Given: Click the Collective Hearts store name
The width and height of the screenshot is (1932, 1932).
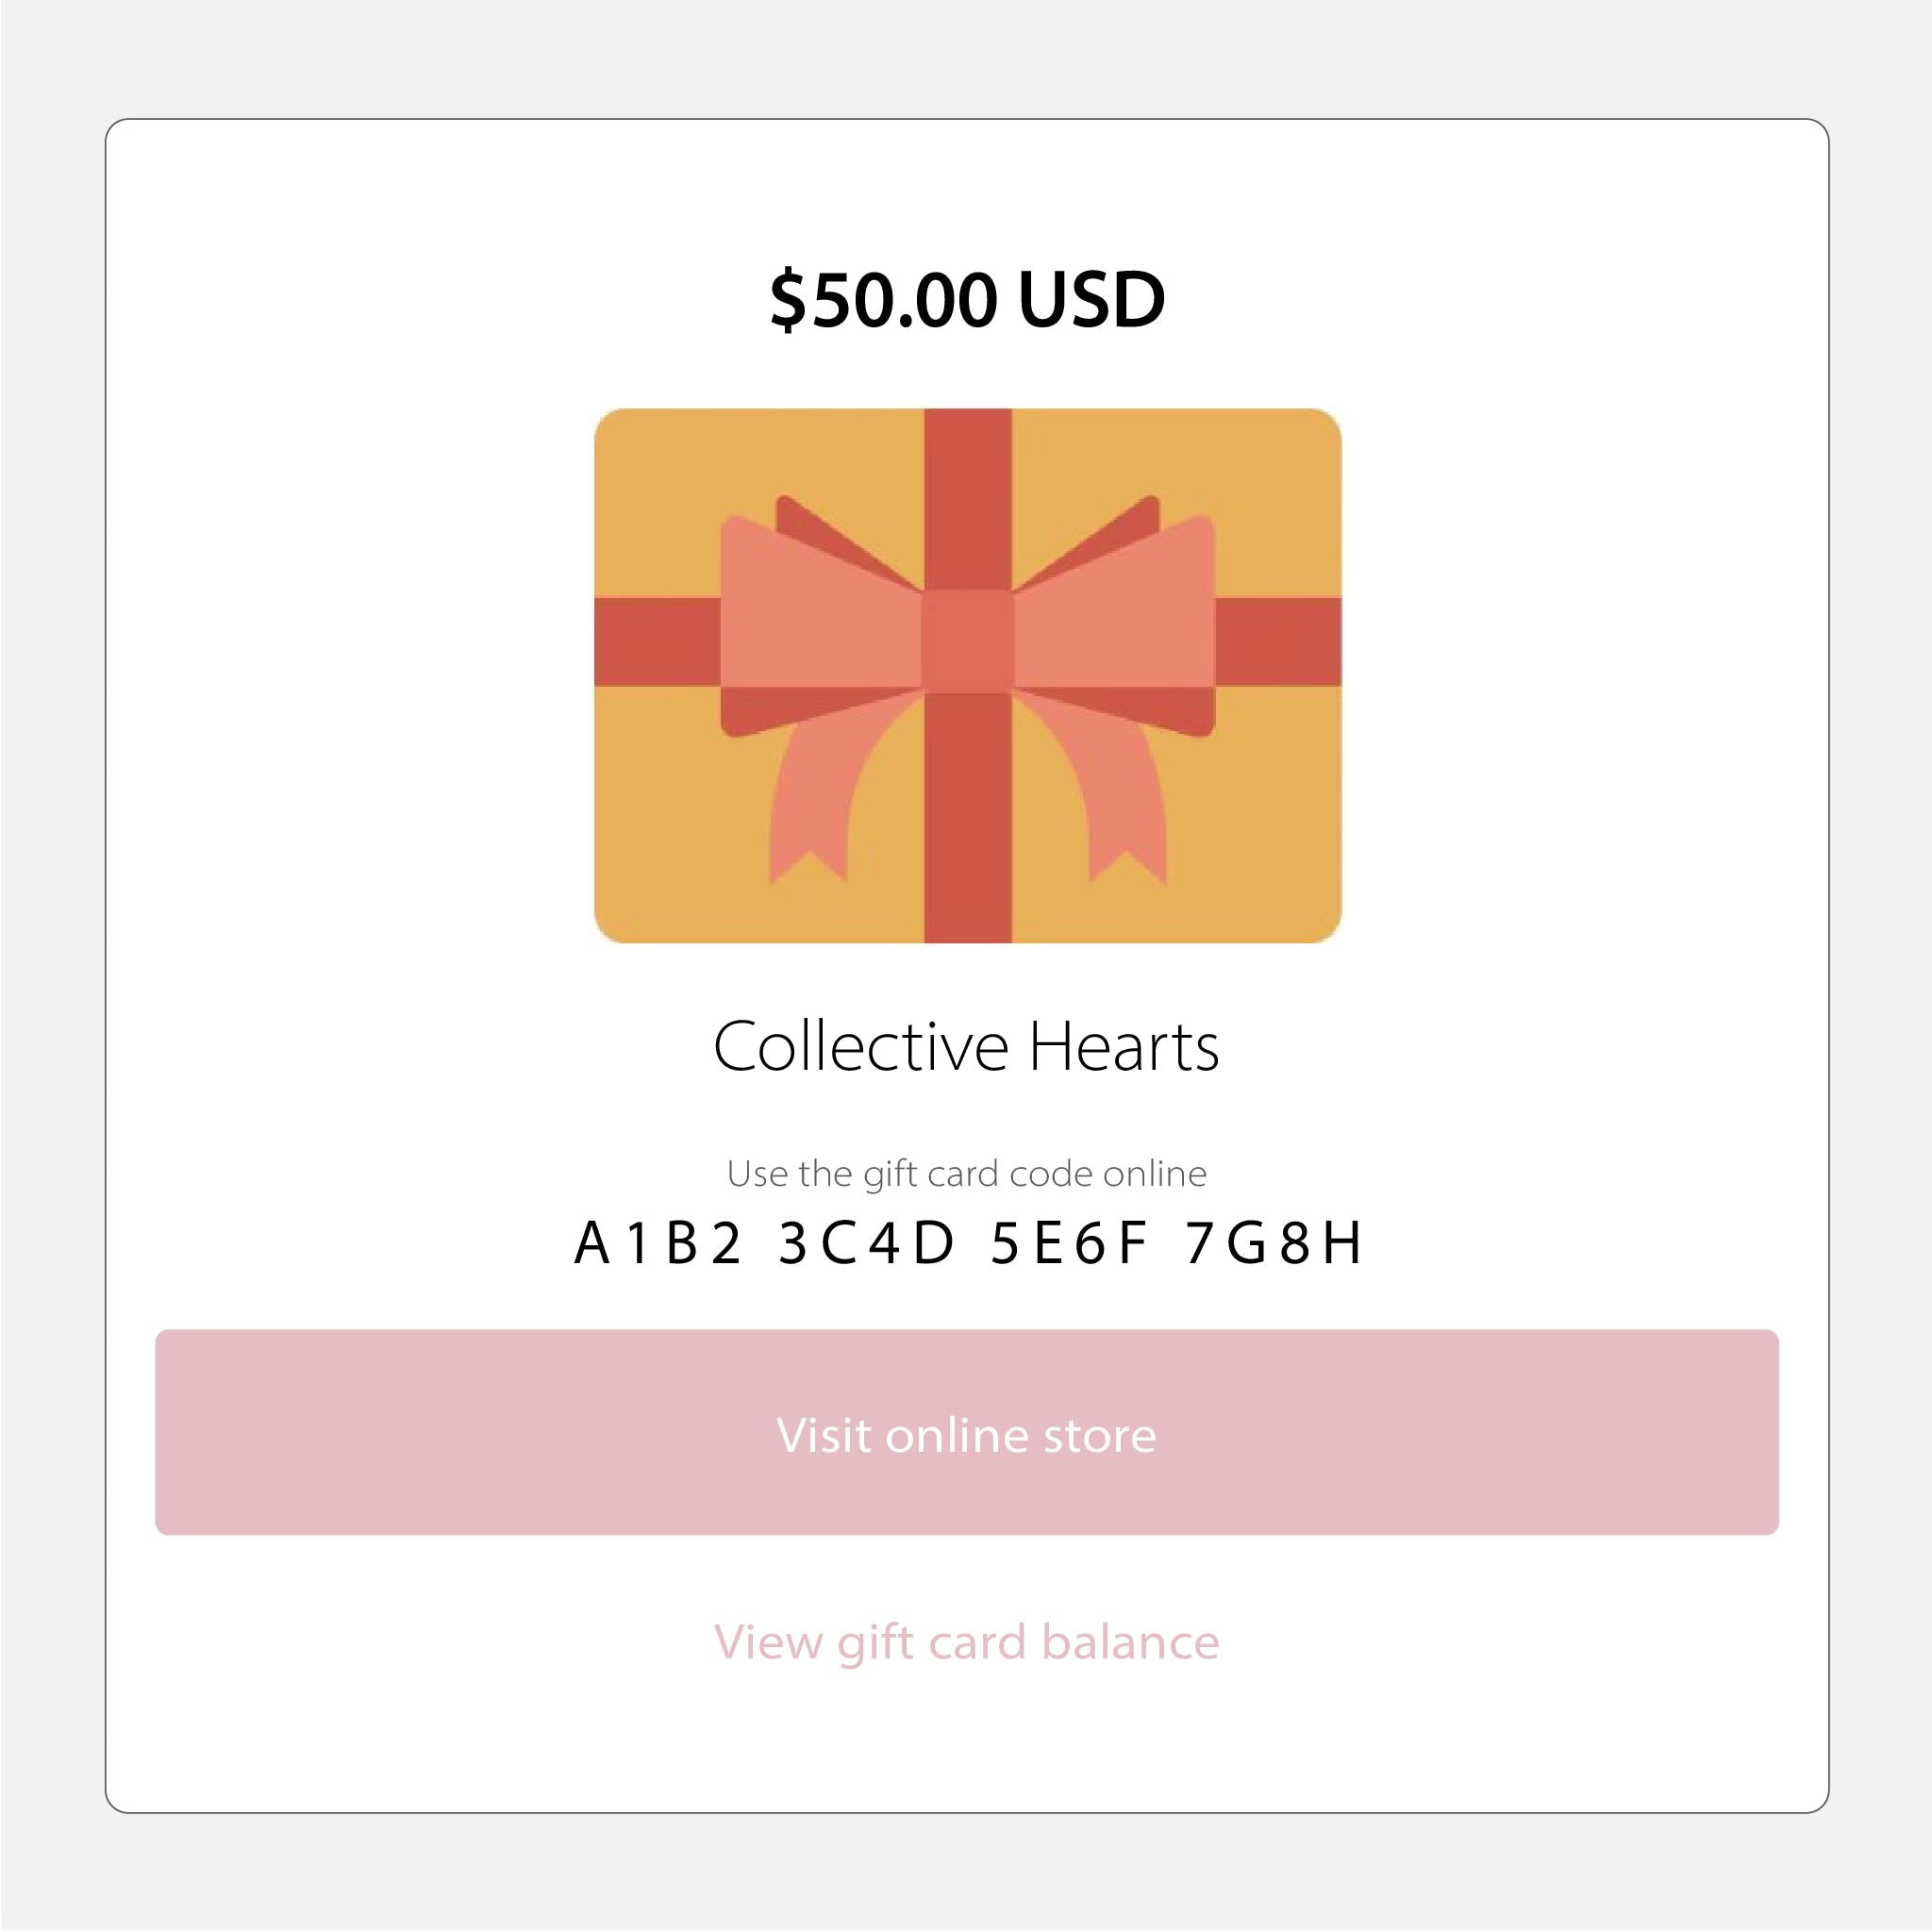Looking at the screenshot, I should tap(966, 1047).
